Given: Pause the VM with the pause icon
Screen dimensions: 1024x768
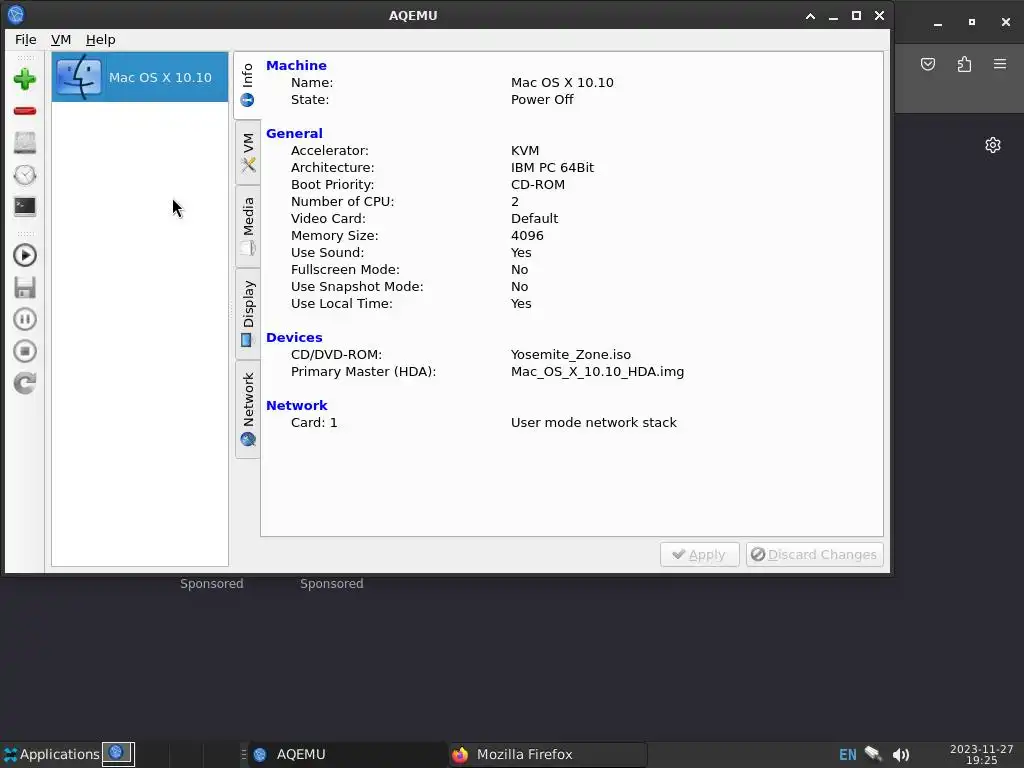Looking at the screenshot, I should (25, 319).
